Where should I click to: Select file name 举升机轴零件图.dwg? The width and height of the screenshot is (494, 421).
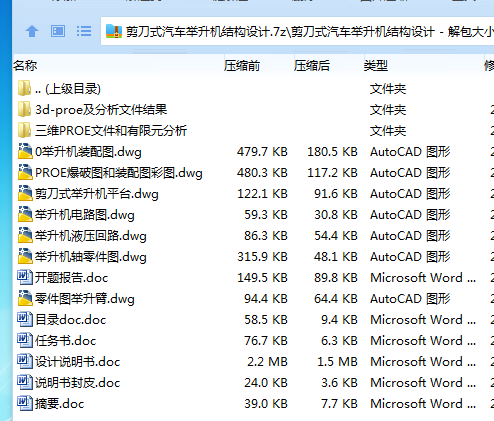point(91,257)
